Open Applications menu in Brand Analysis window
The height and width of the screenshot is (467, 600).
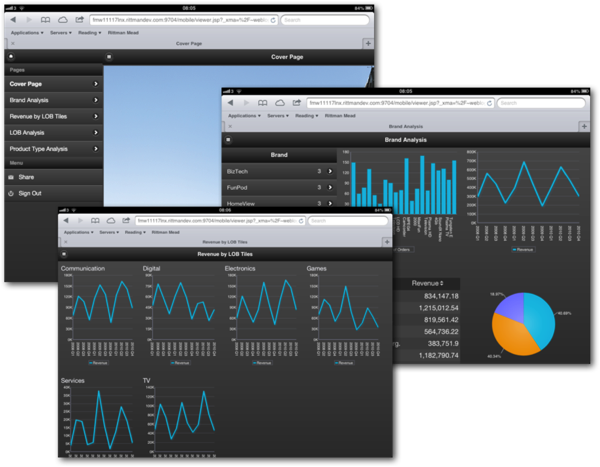click(x=244, y=116)
